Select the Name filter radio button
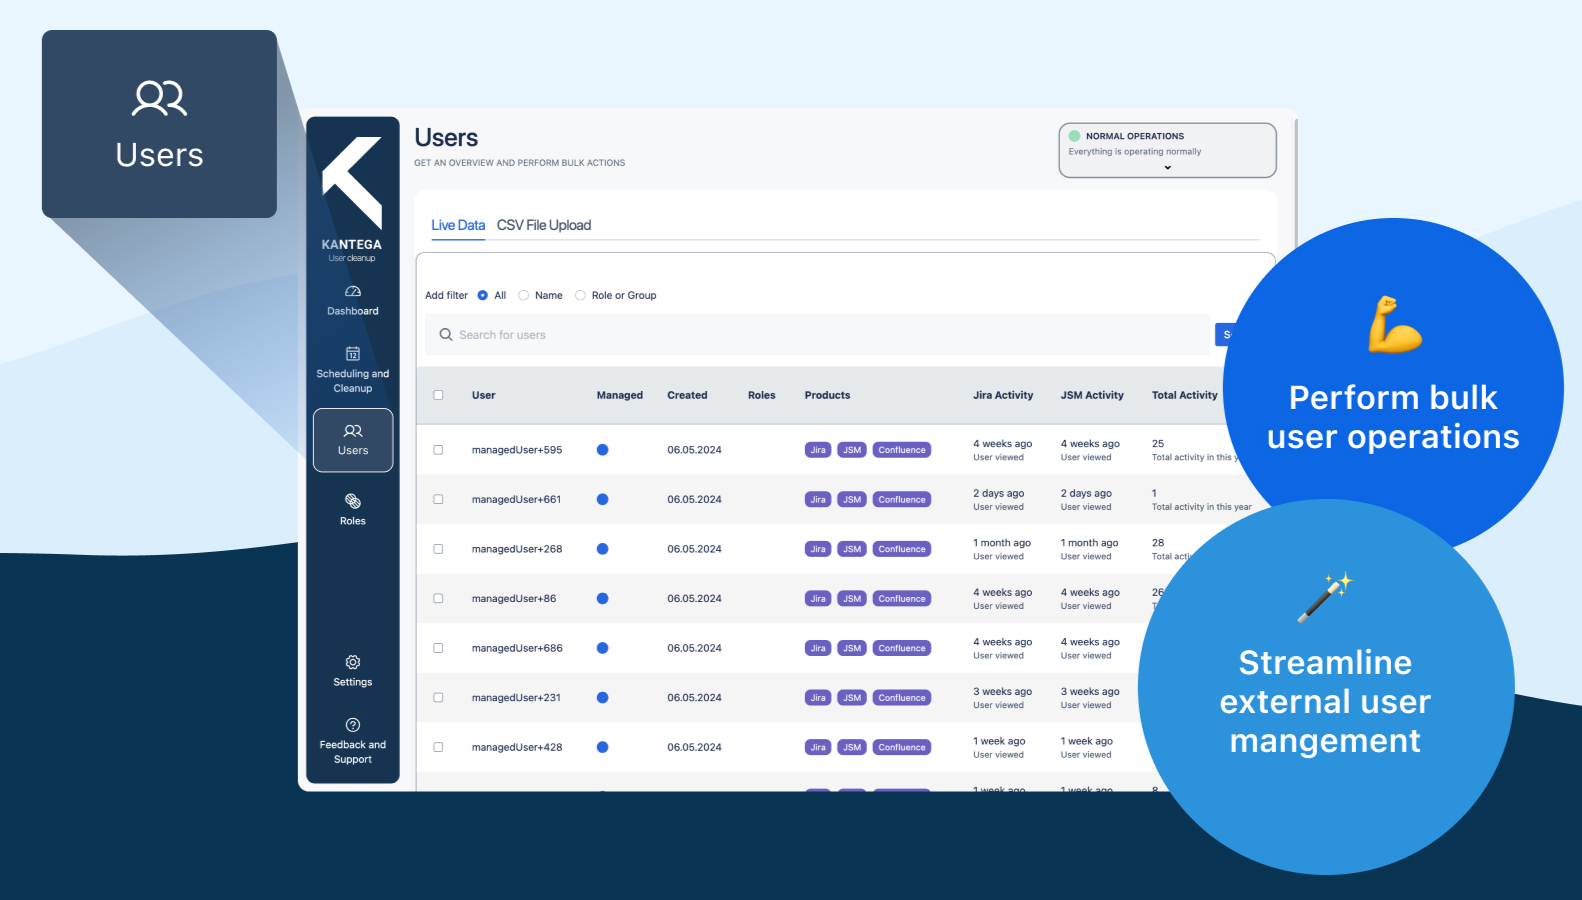Viewport: 1582px width, 900px height. [x=523, y=295]
